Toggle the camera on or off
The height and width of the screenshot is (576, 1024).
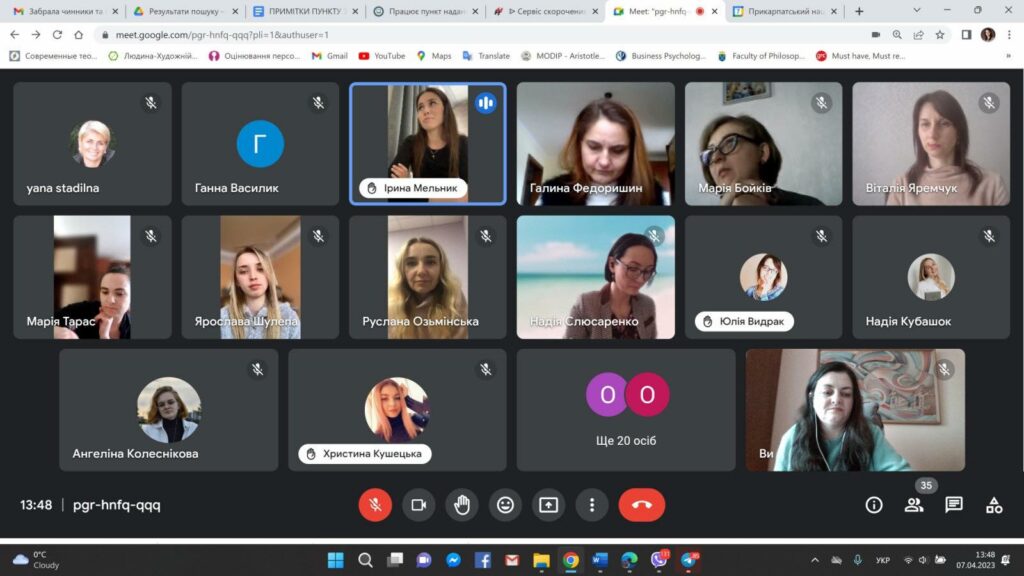(x=419, y=505)
